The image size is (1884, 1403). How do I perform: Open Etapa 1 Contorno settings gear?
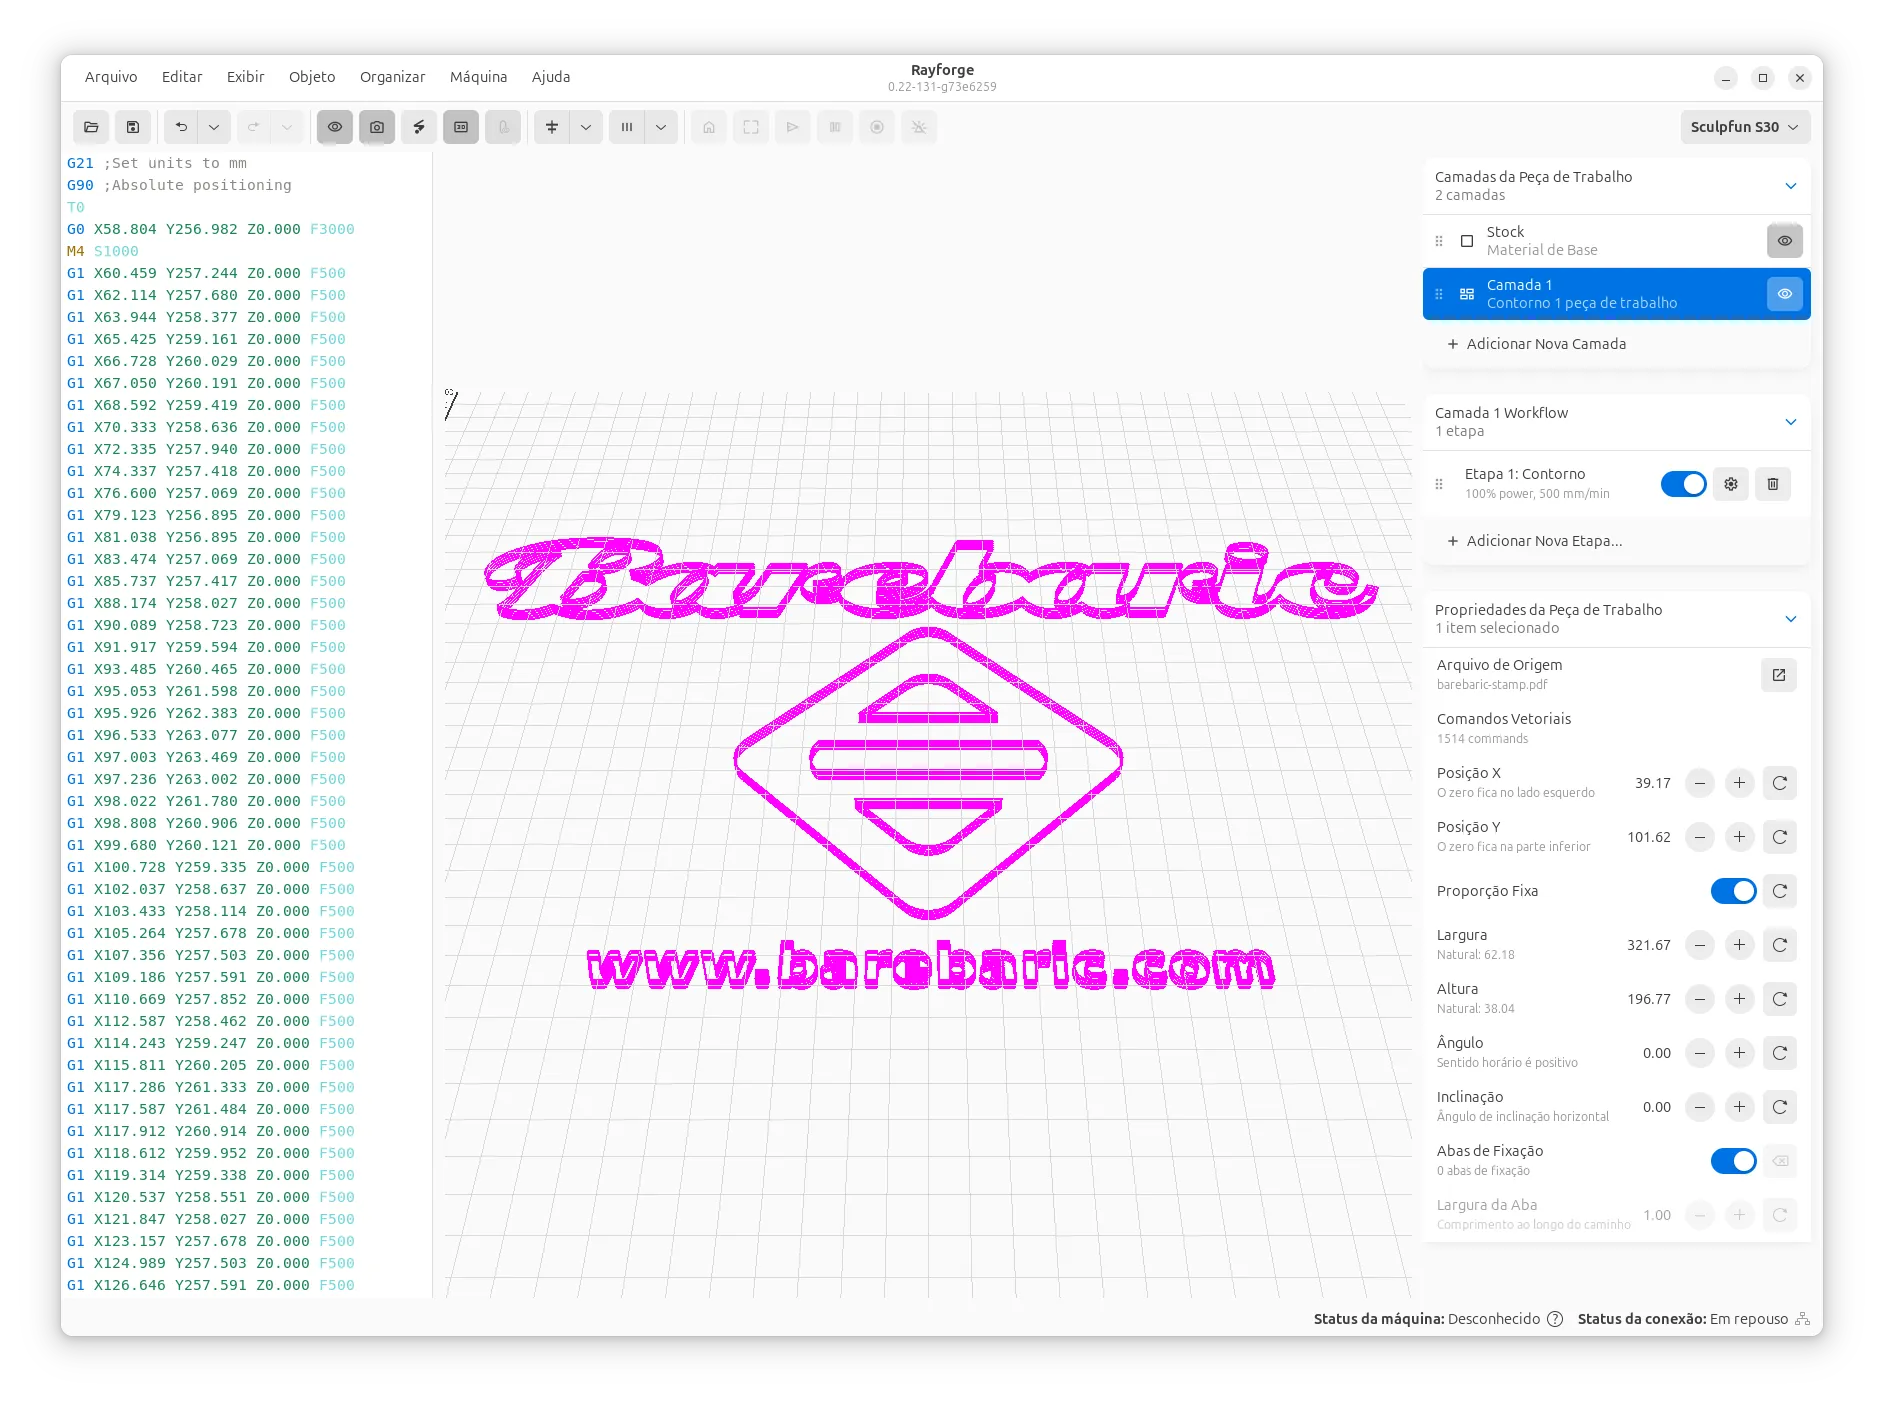[1731, 484]
